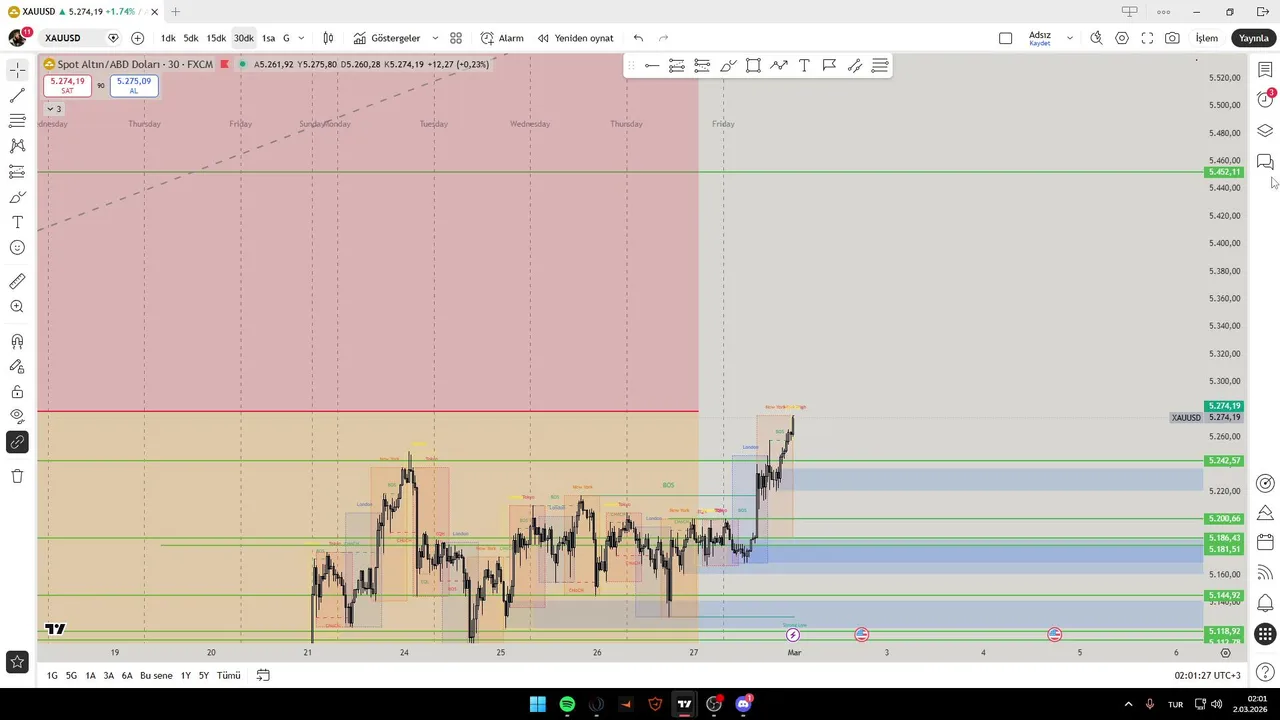Open the forecasting and measurement tools
The height and width of the screenshot is (720, 1280).
coord(17,172)
